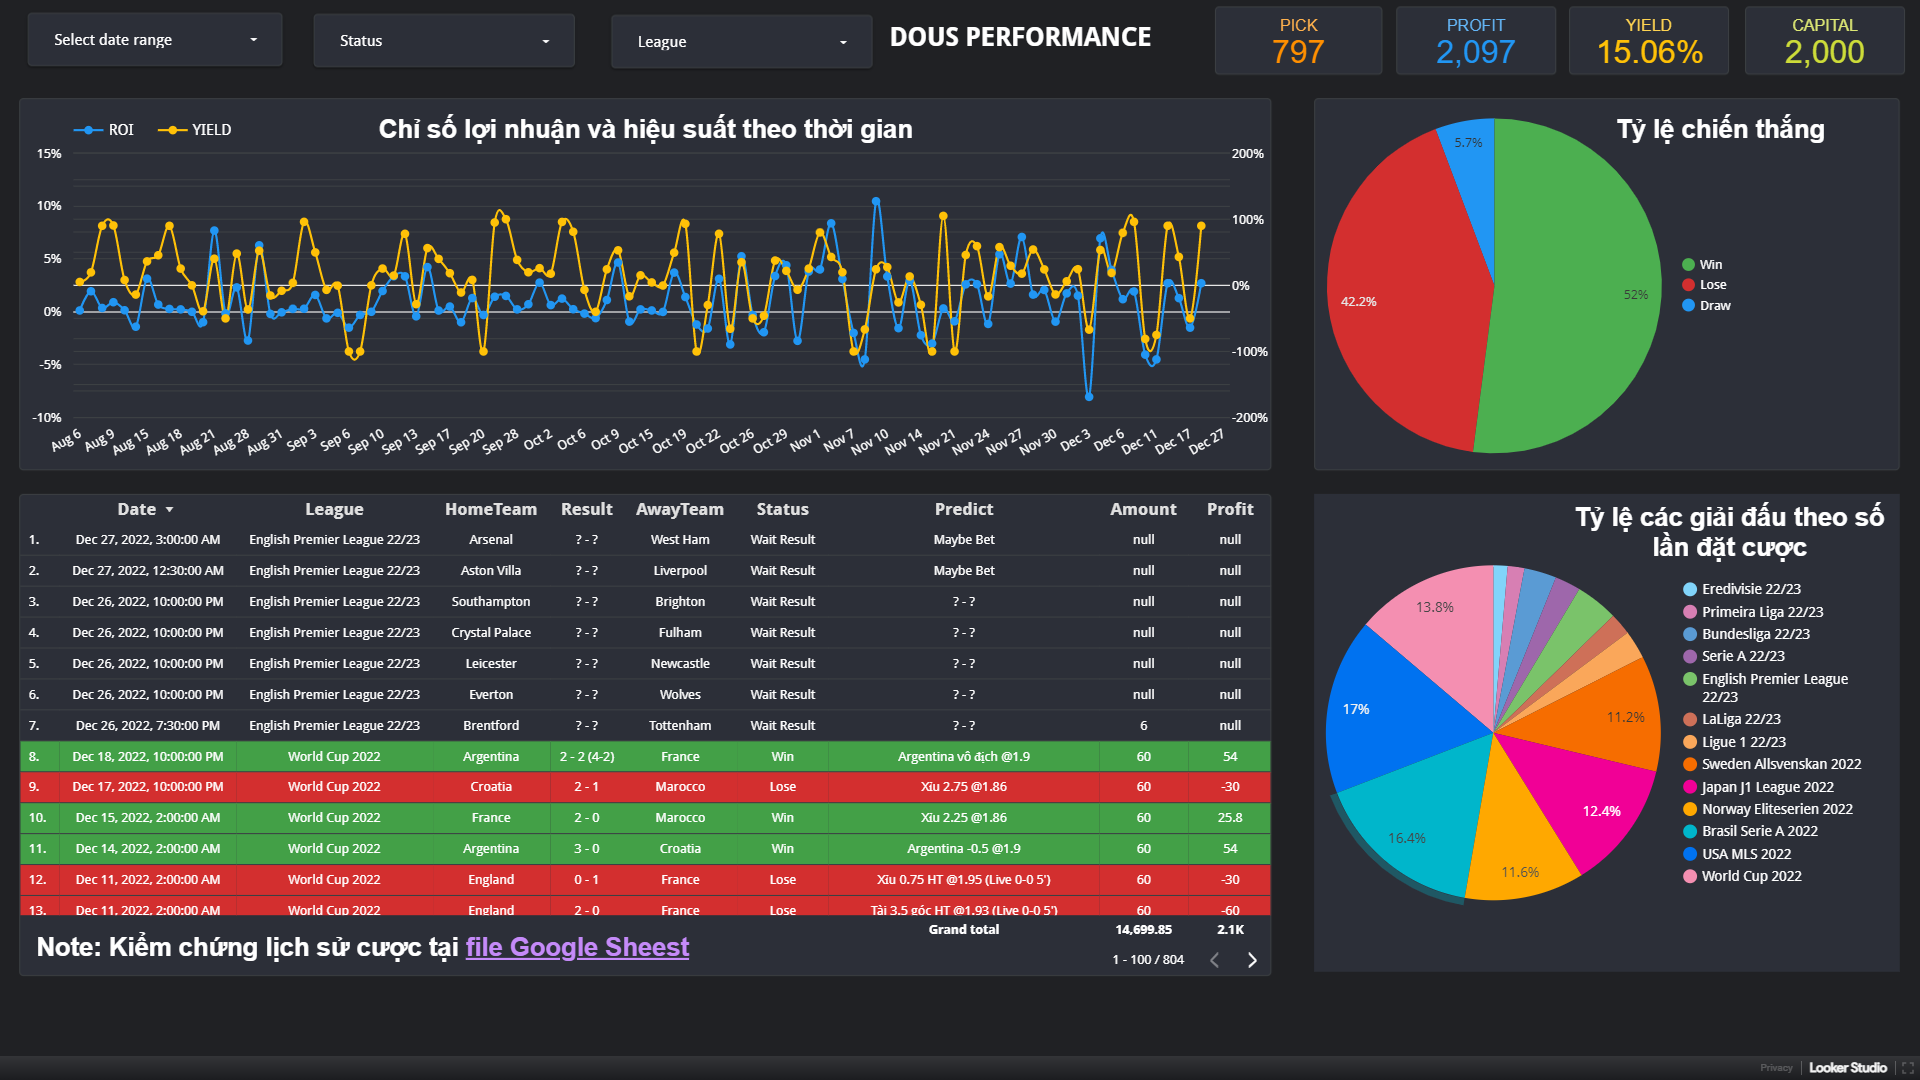Sort table by Profit column header
This screenshot has height=1080, width=1920.
click(x=1229, y=509)
